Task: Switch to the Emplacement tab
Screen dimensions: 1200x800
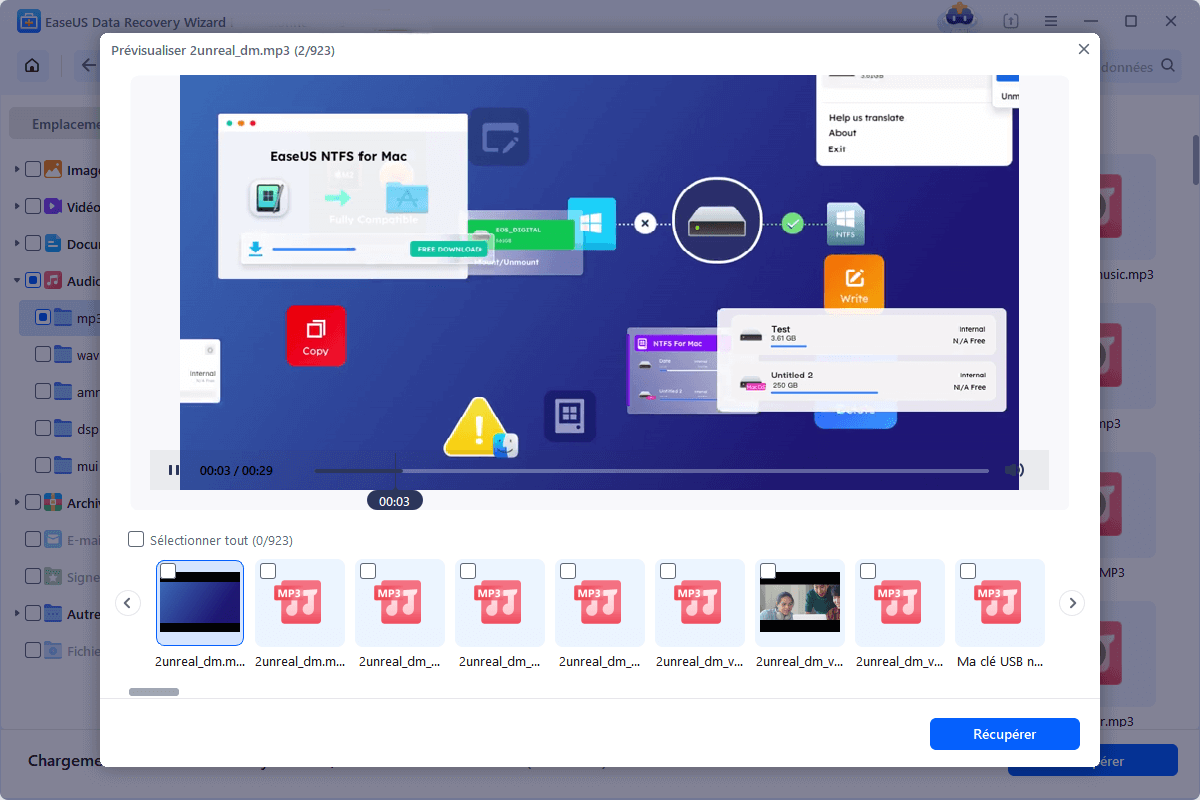Action: pyautogui.click(x=60, y=125)
